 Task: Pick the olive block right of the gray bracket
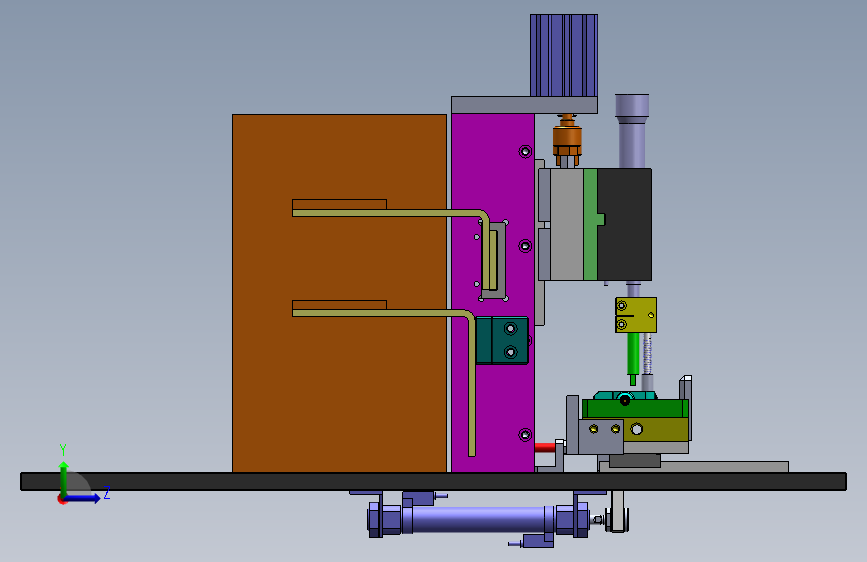pyautogui.click(x=656, y=429)
